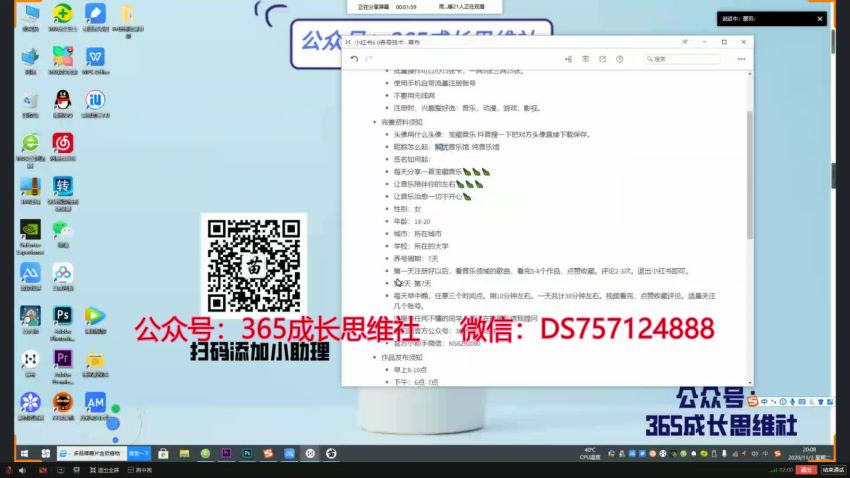
Task: Click the 性别：女 line
Action: [407, 209]
